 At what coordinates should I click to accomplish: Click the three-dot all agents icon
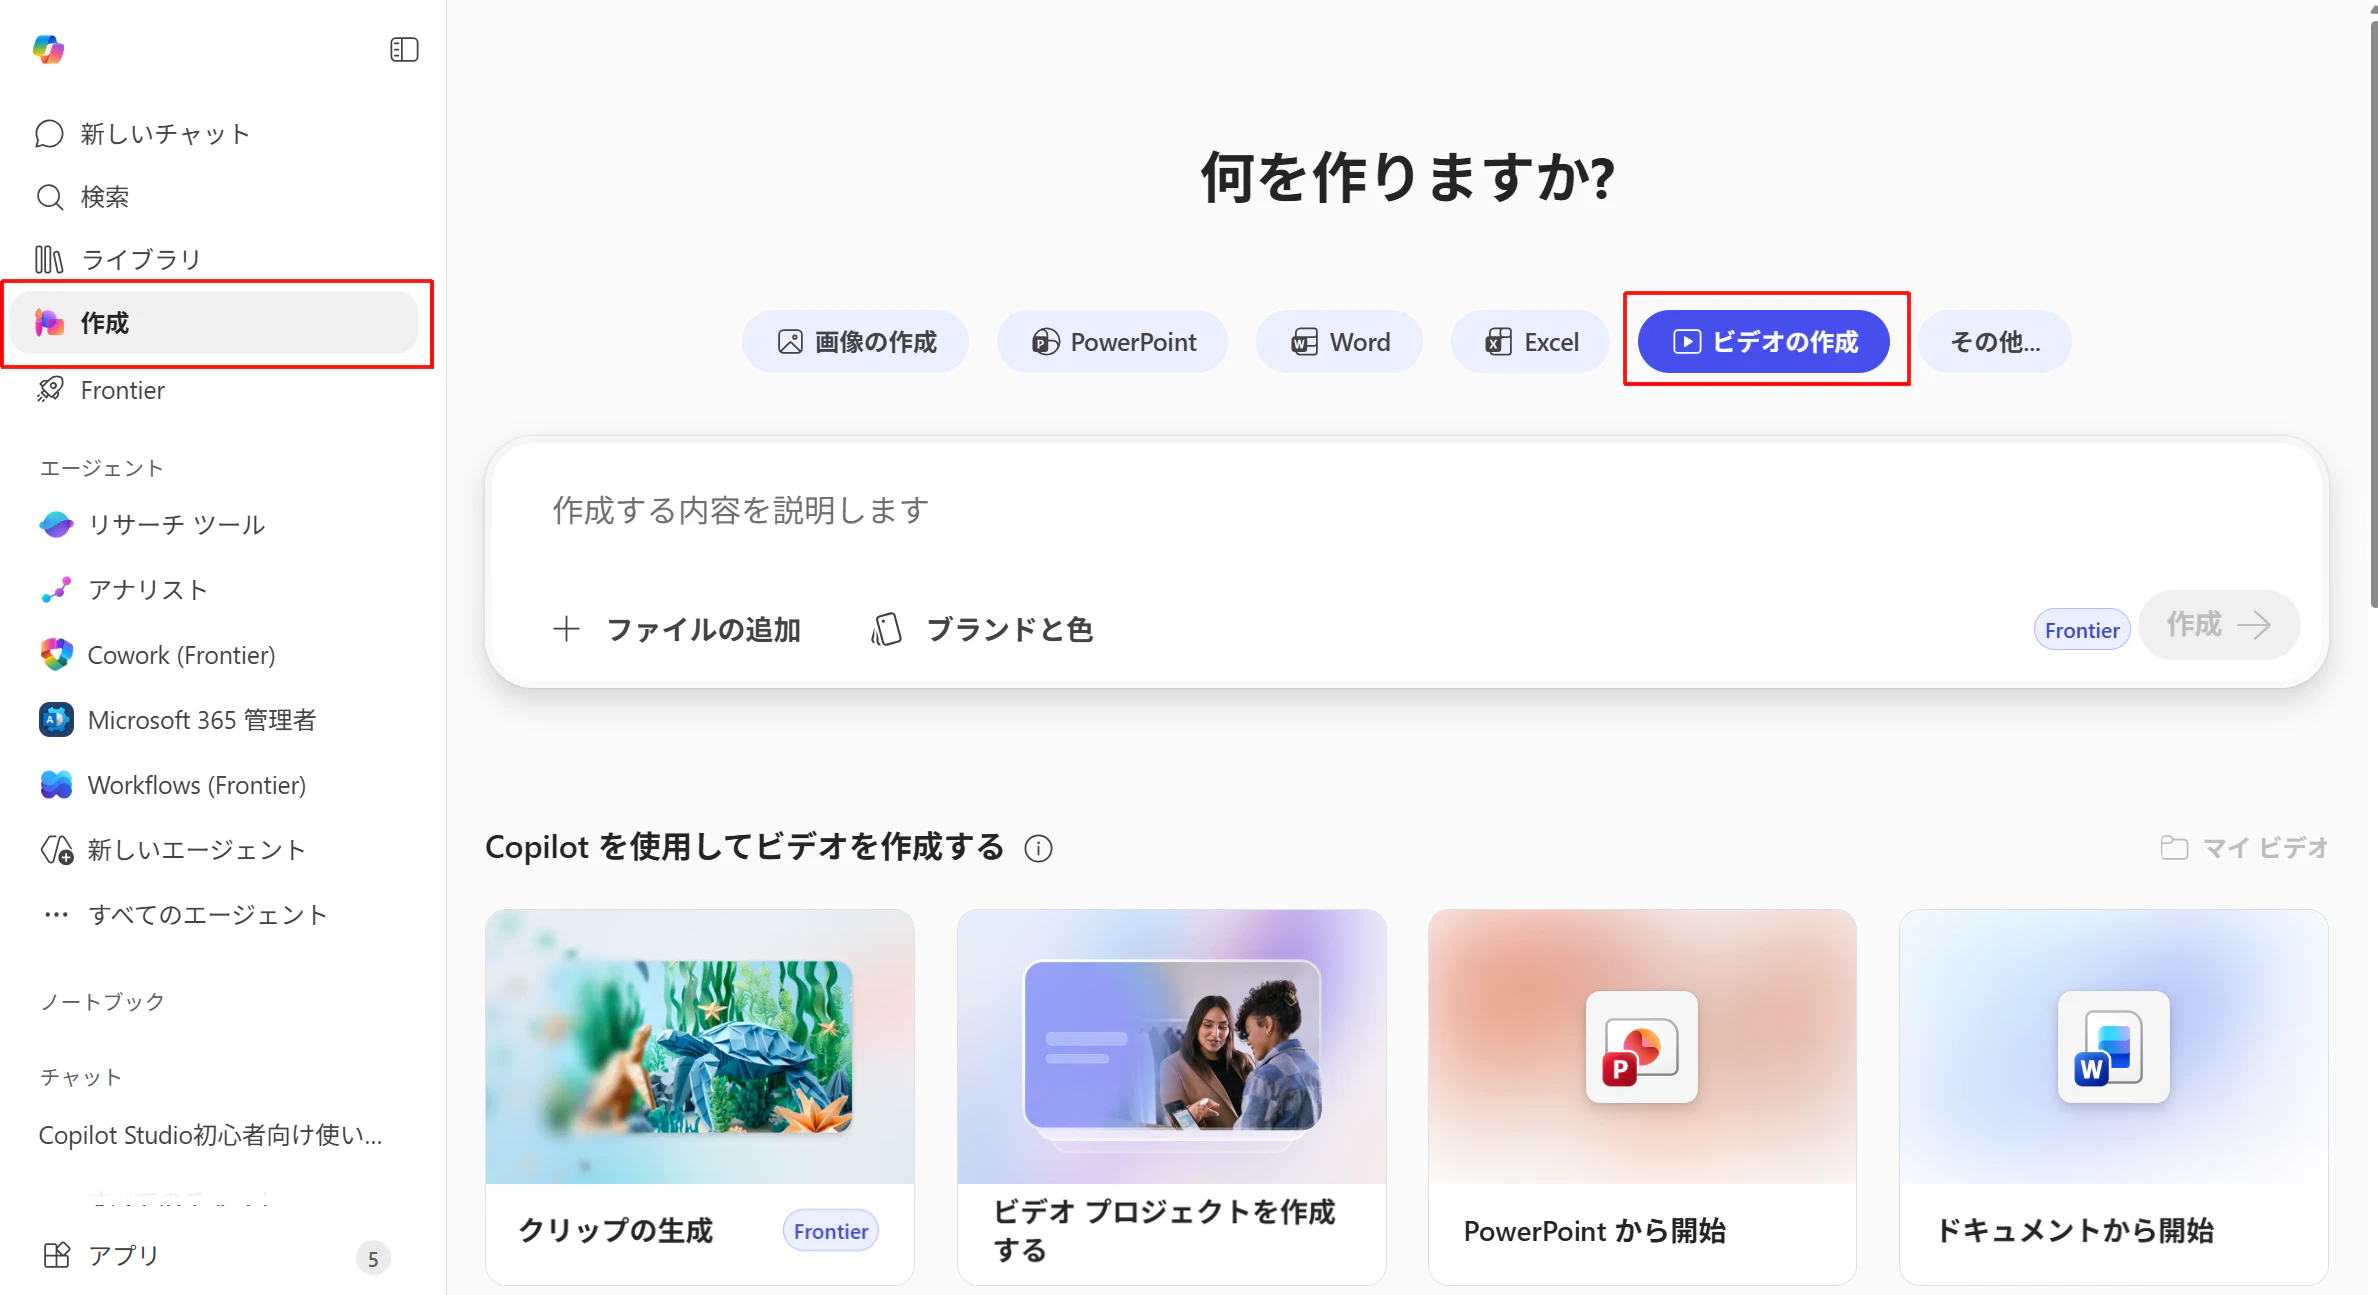point(56,915)
